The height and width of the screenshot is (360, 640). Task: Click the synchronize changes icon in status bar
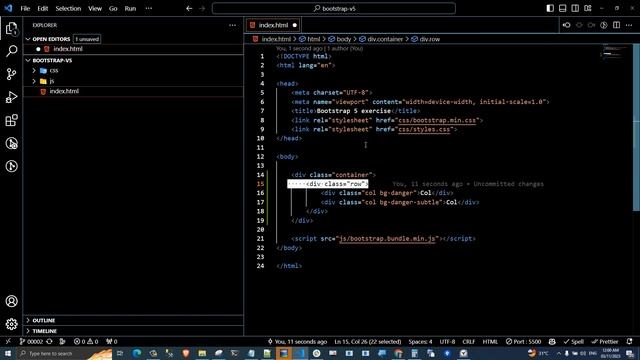pos(49,342)
